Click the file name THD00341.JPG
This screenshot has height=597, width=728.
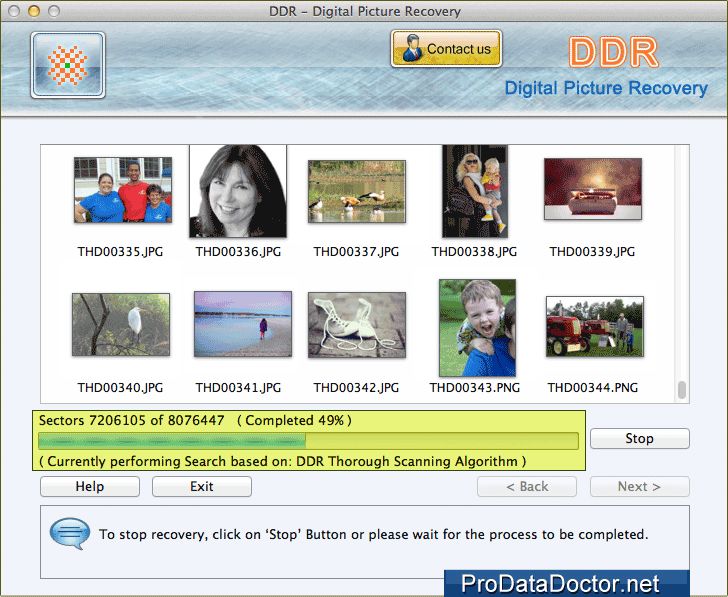[x=238, y=388]
